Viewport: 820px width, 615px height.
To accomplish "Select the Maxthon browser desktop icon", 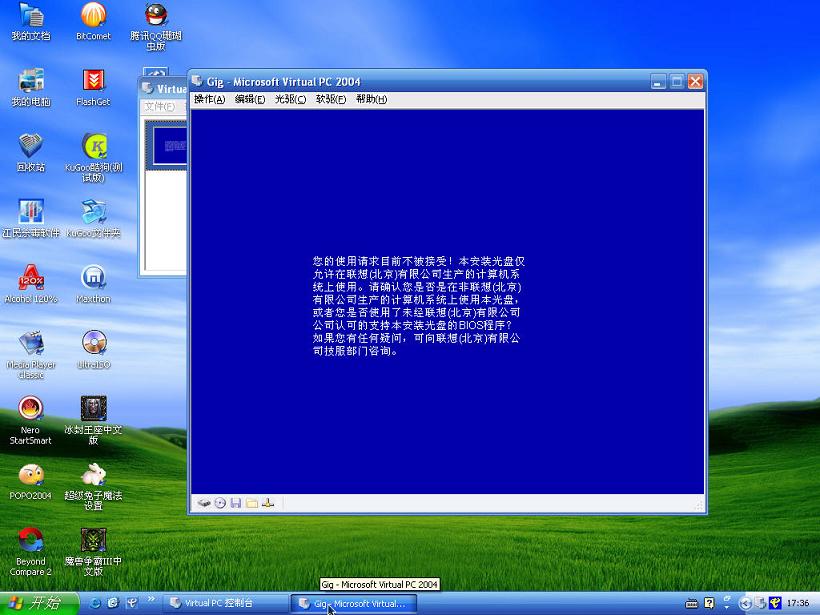I will (93, 284).
